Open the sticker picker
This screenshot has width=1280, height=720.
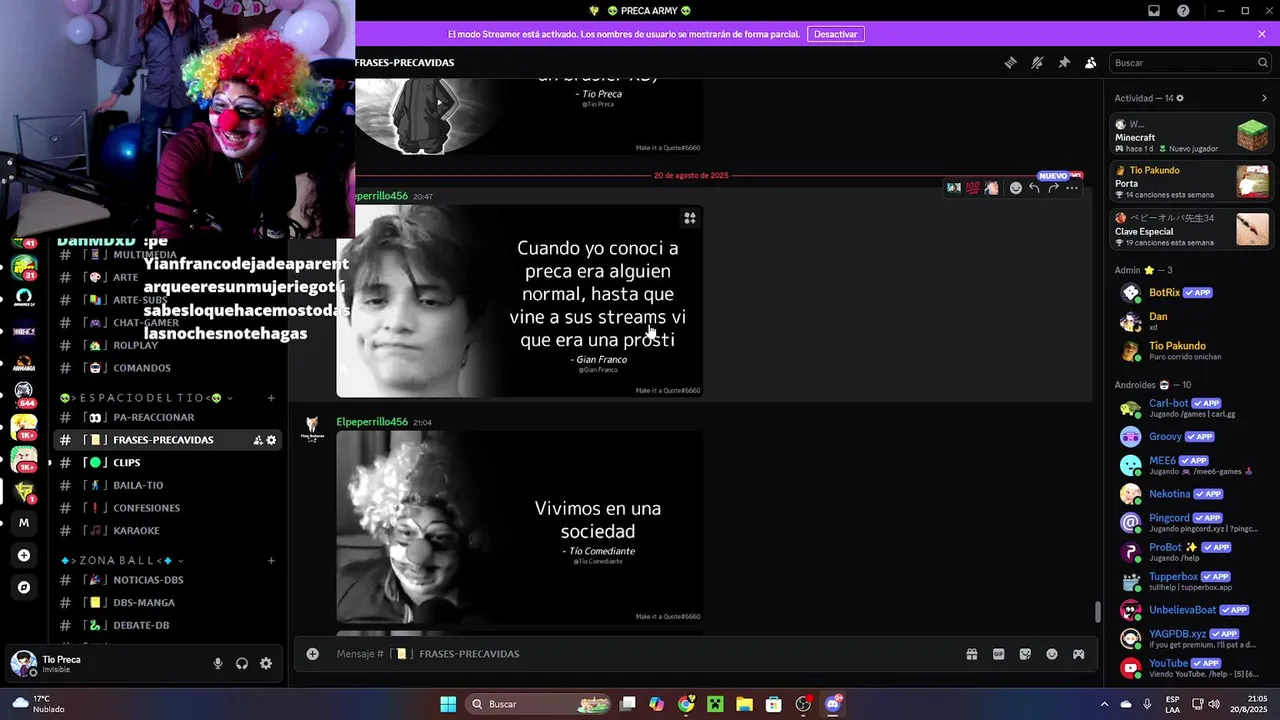coord(1025,654)
